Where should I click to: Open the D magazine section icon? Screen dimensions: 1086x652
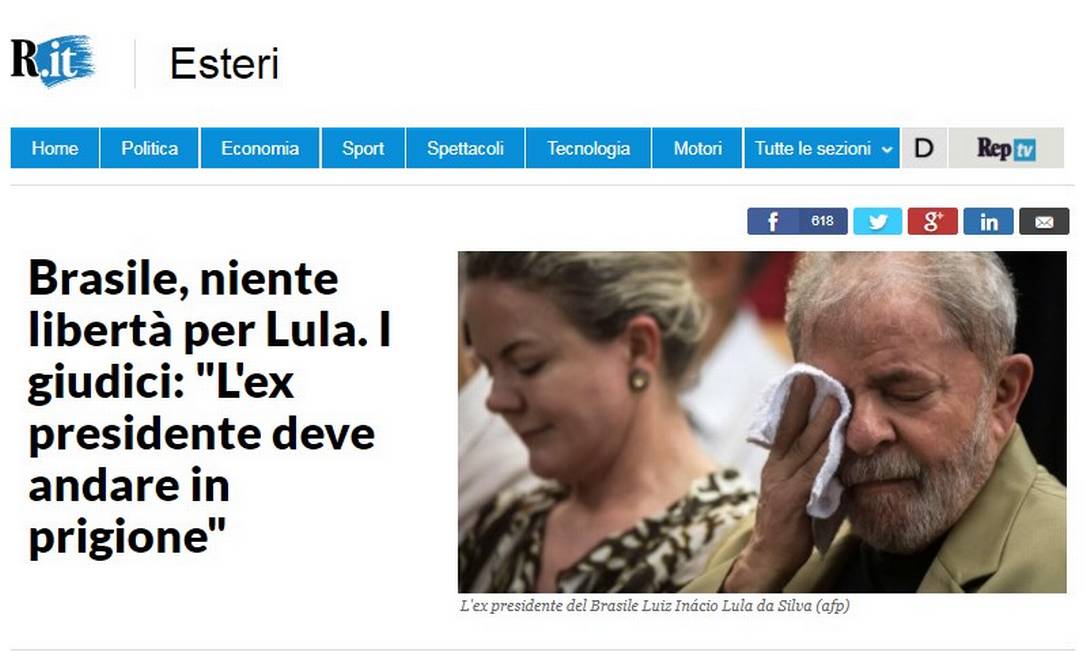(x=924, y=148)
